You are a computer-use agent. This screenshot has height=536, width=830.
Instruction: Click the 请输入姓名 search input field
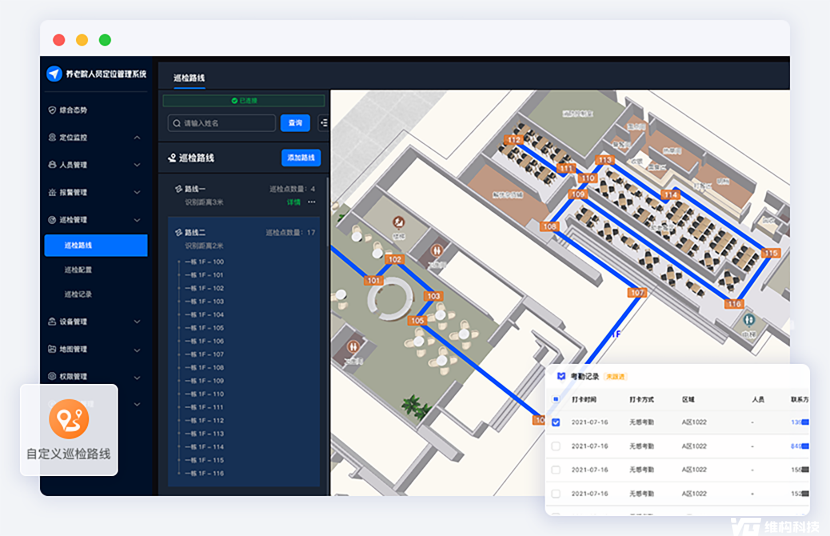[222, 123]
